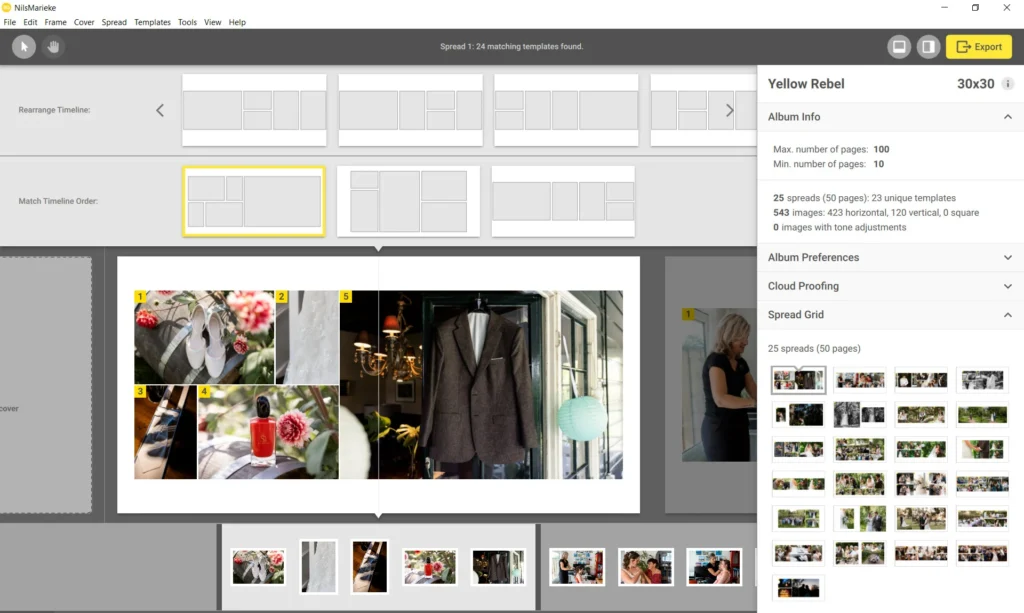The image size is (1024, 613).
Task: Collapse the Album Info section
Action: click(1007, 117)
